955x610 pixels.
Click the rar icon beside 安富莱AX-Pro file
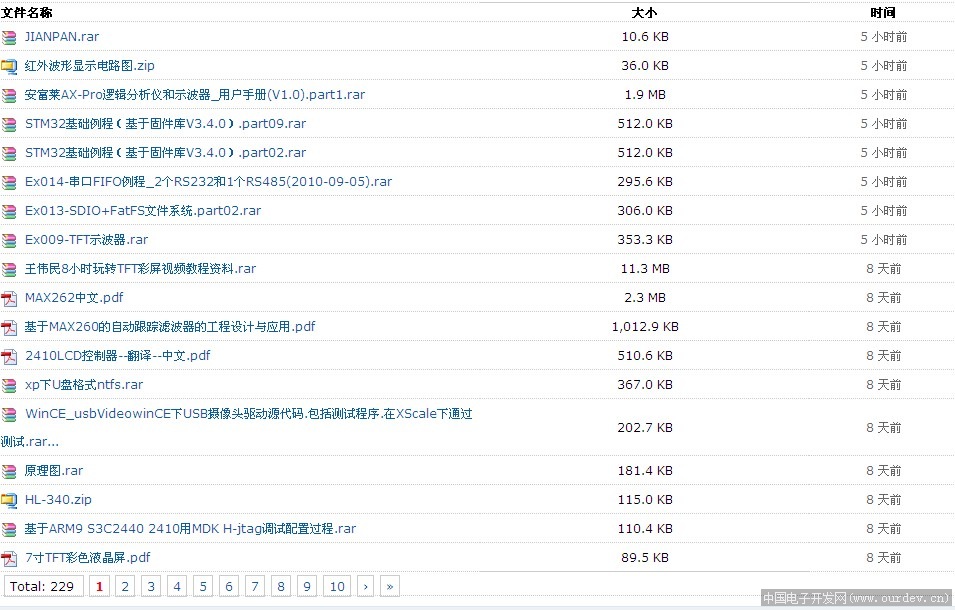coord(9,96)
